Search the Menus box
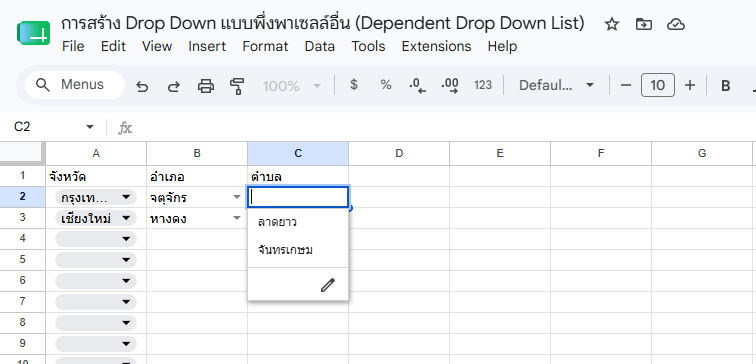Screen dimensions: 756x364 [x=75, y=85]
